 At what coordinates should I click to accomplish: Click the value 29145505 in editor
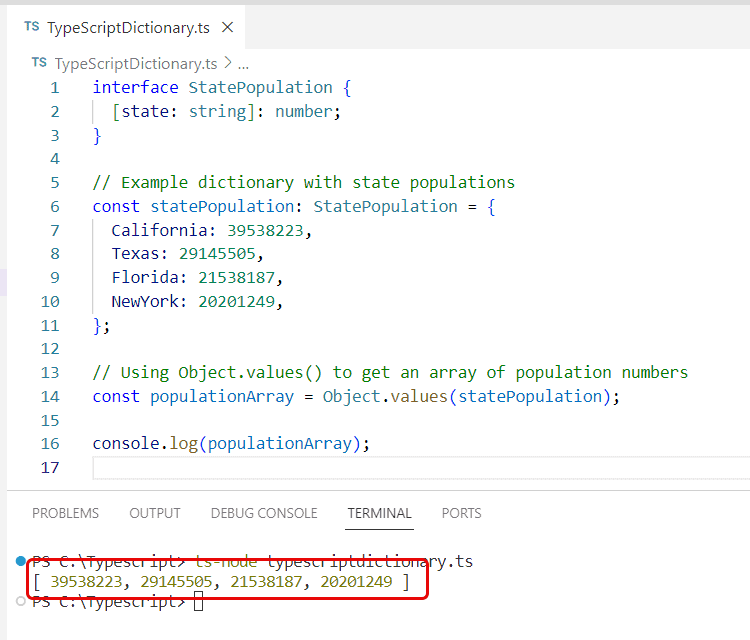(217, 254)
